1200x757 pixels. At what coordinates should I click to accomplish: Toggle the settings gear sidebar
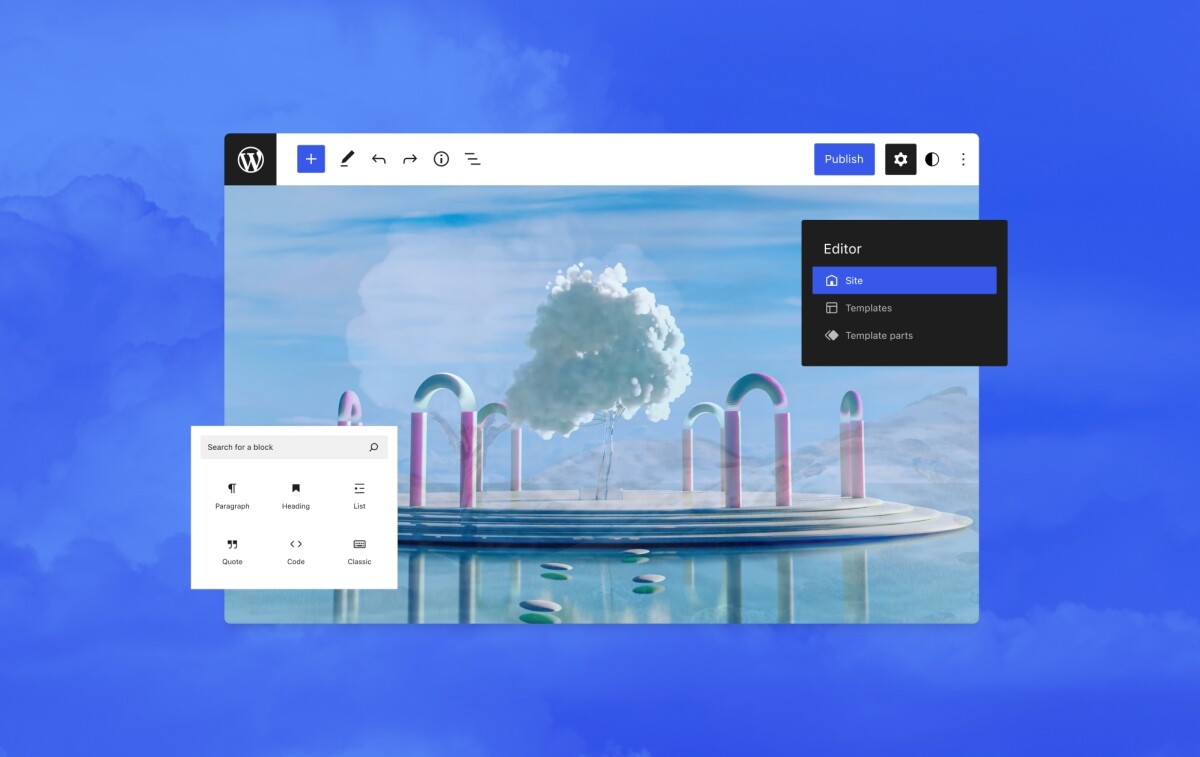point(900,159)
